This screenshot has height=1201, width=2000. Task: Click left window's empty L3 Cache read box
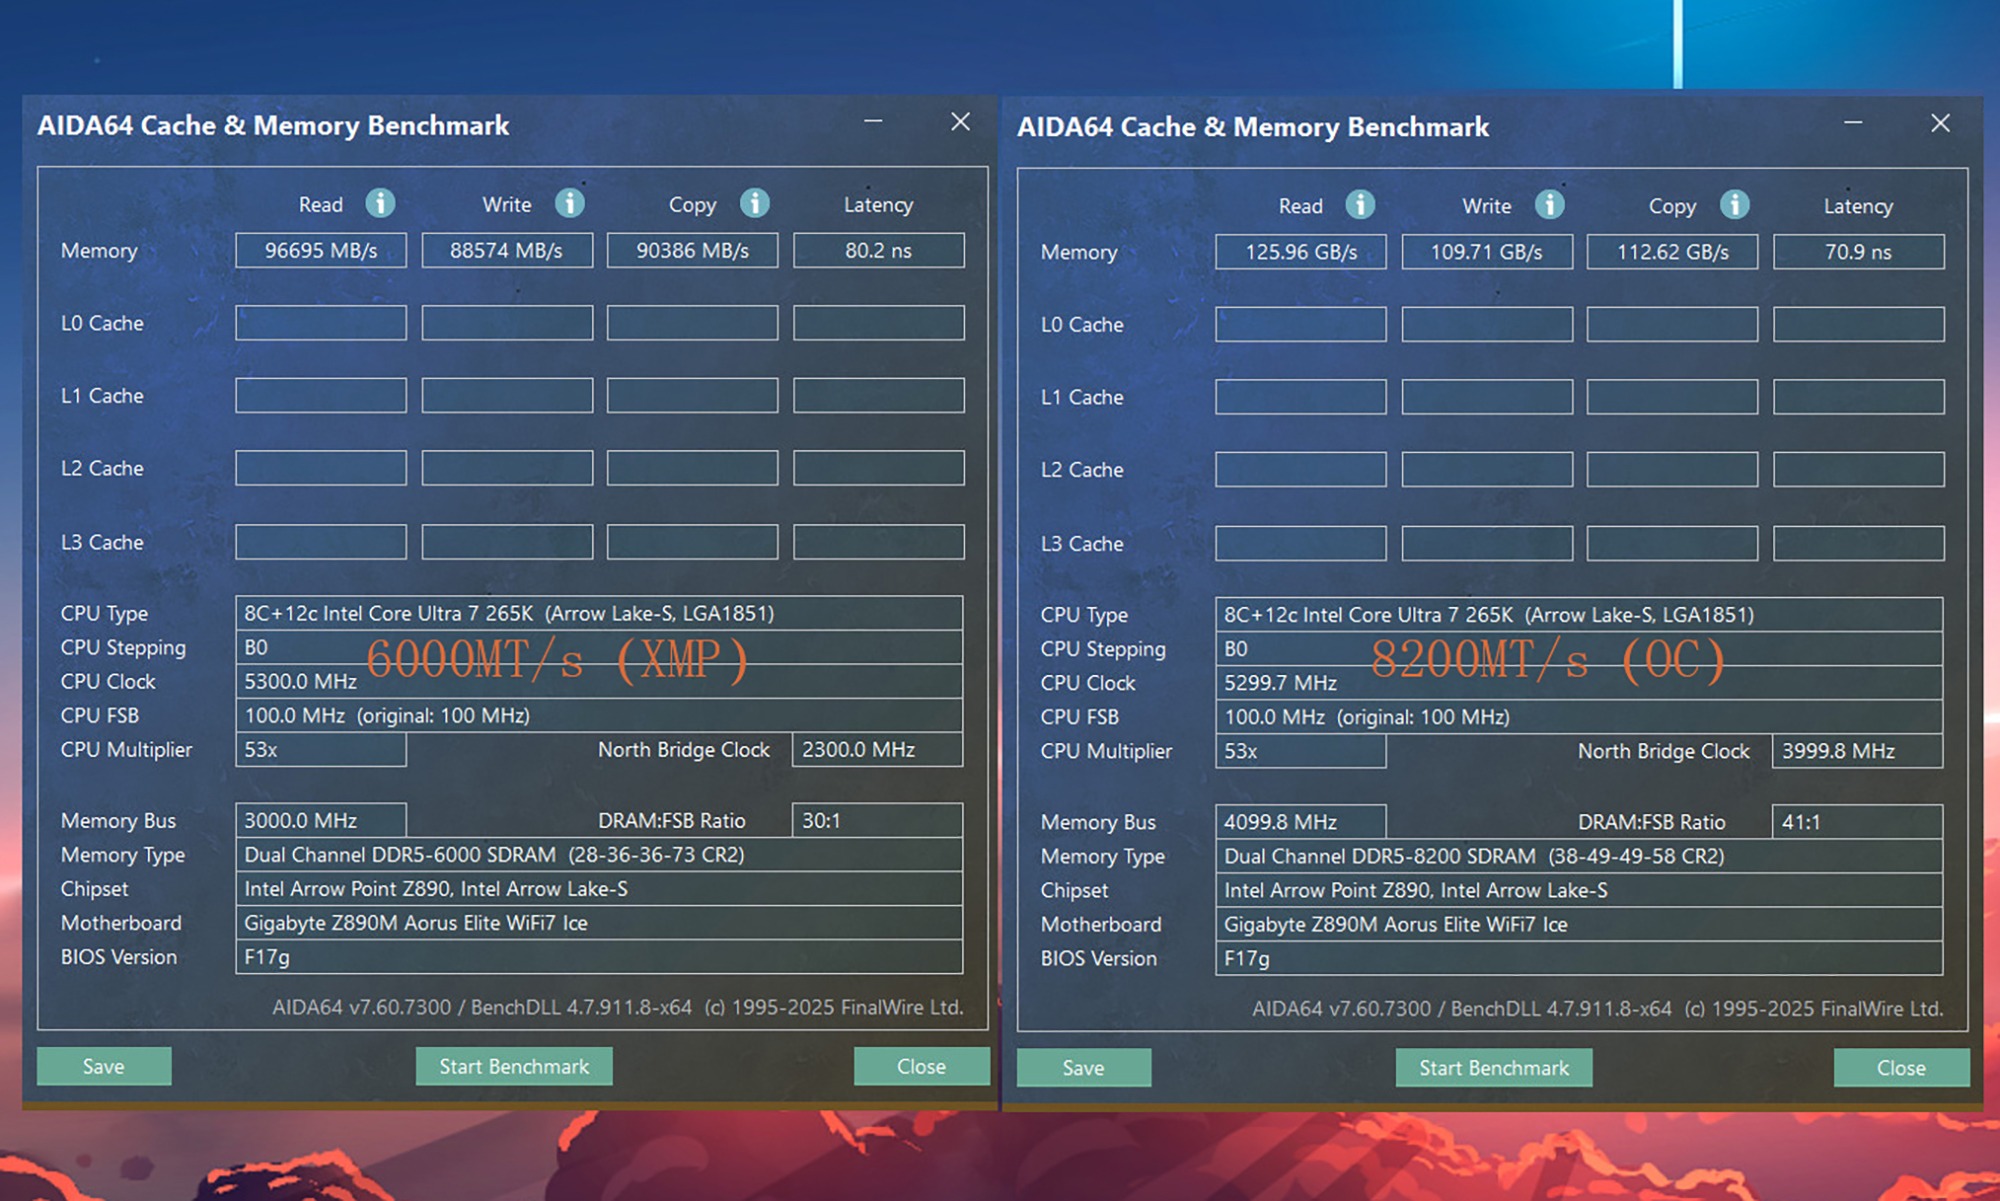(321, 542)
